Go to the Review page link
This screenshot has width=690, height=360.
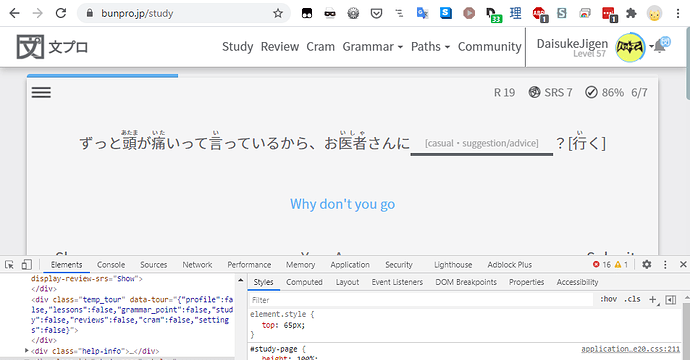coord(280,47)
